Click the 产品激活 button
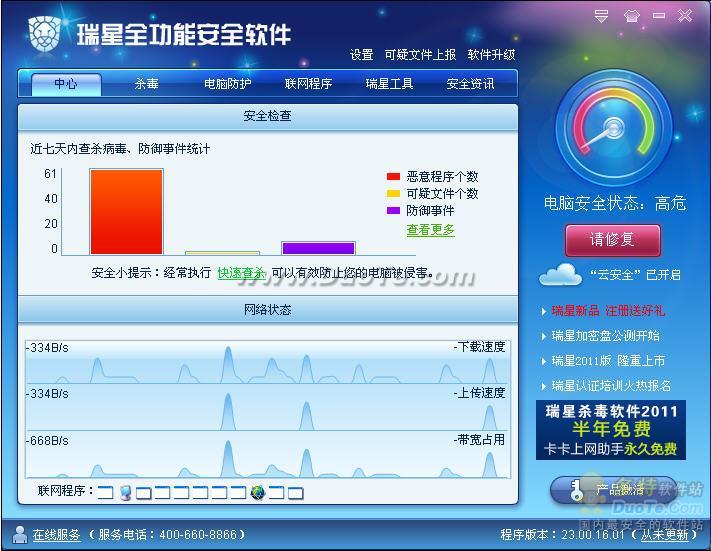 tap(614, 490)
